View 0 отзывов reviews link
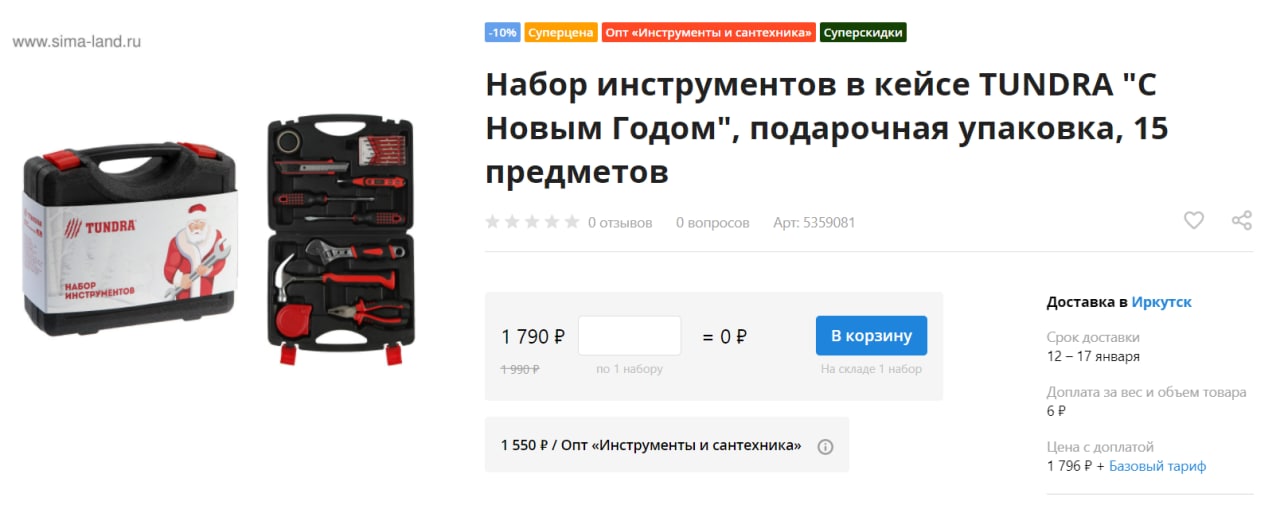The width and height of the screenshot is (1280, 505). [620, 222]
